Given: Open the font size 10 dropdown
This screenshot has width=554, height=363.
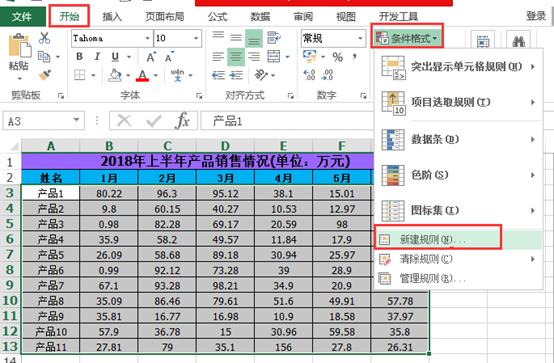Looking at the screenshot, I should [x=196, y=38].
